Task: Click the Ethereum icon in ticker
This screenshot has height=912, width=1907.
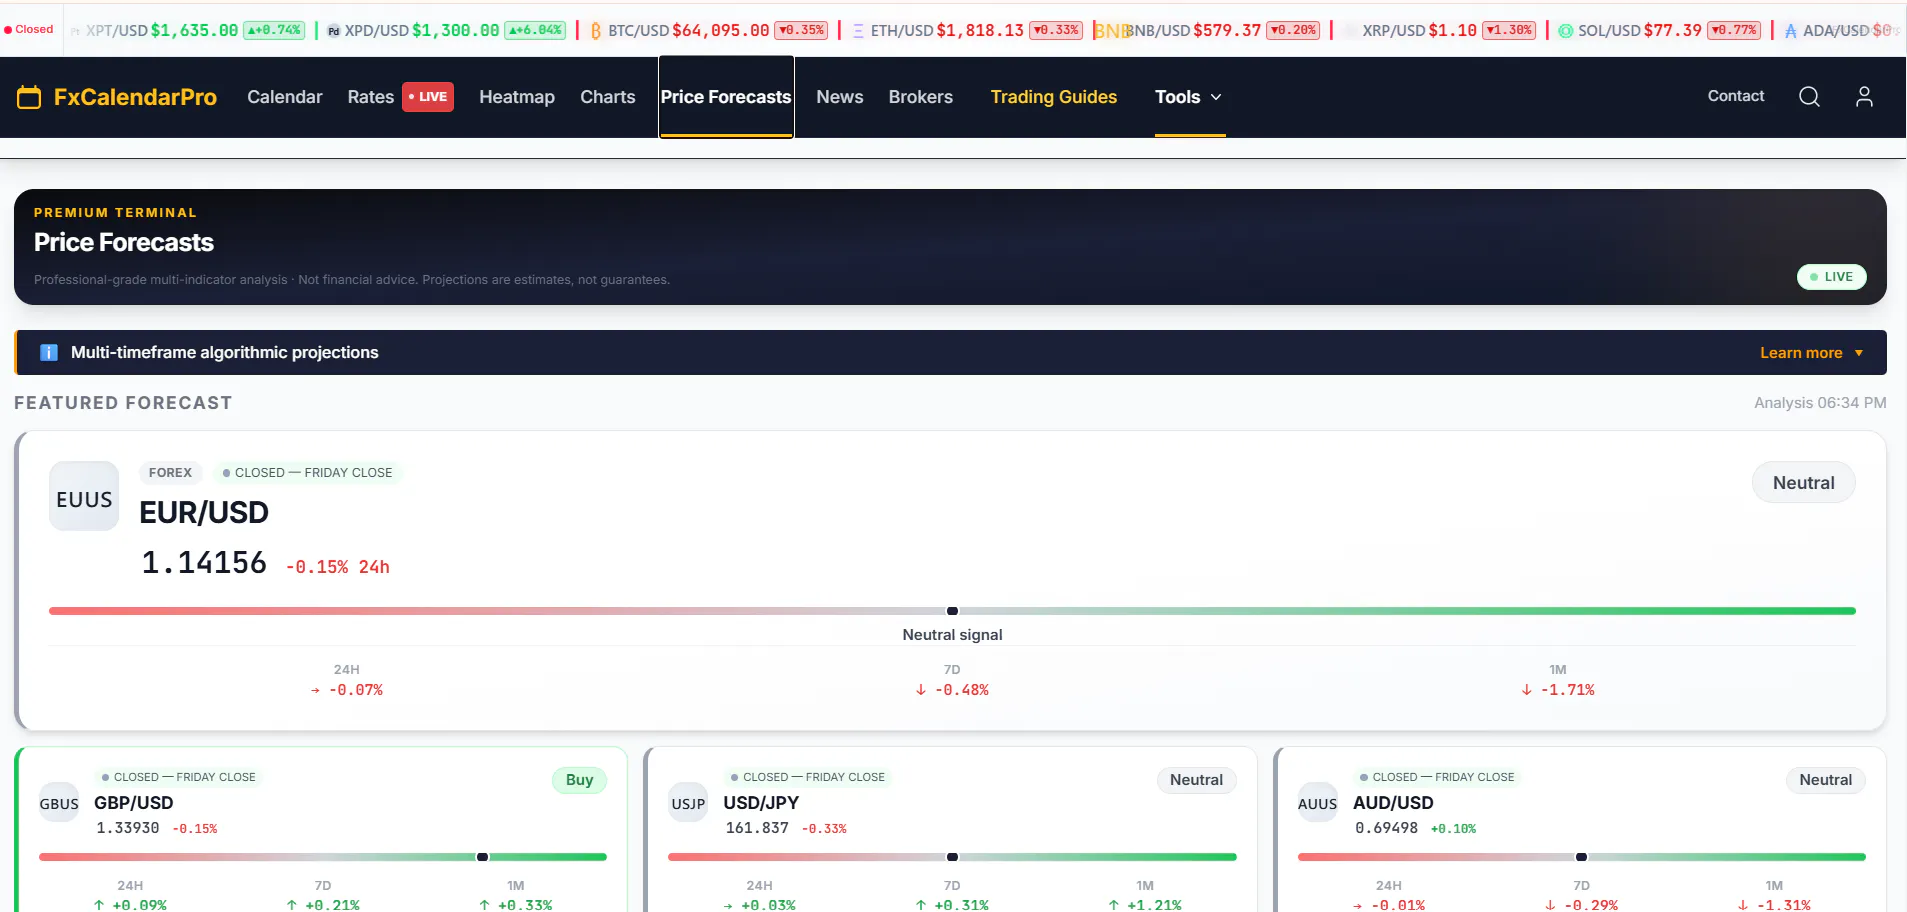Action: tap(858, 31)
